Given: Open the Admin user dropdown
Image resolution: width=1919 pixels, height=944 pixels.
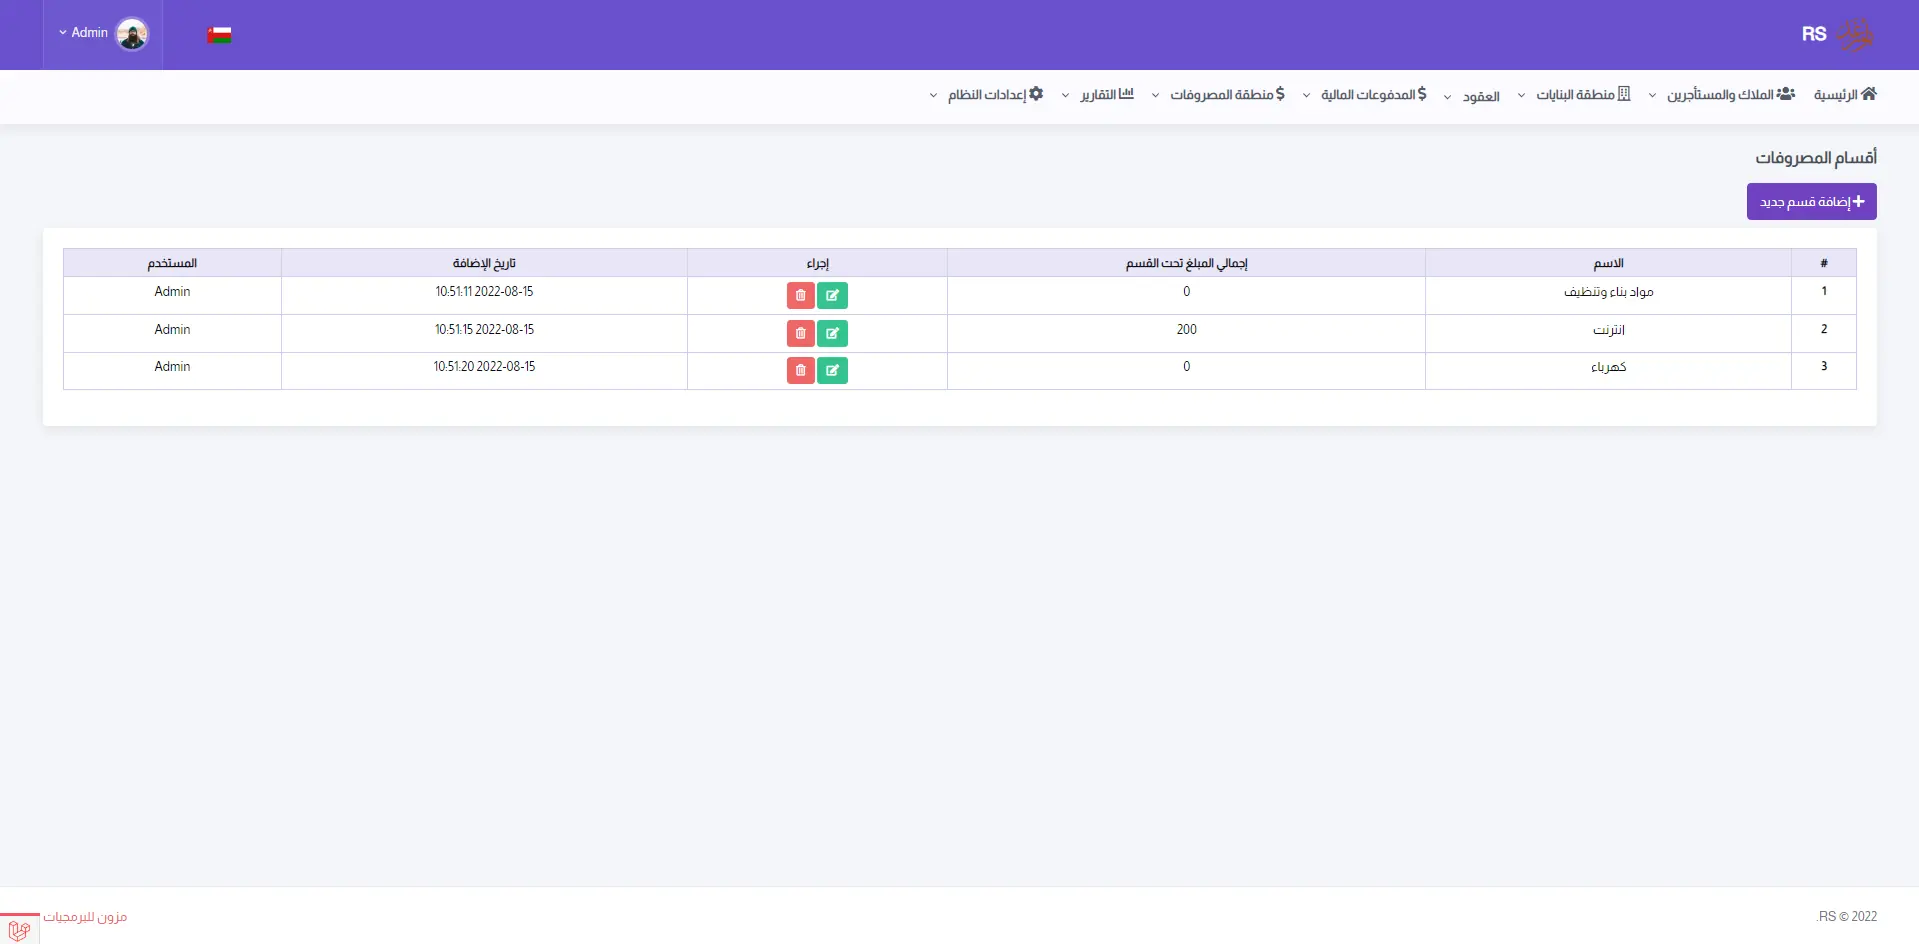Looking at the screenshot, I should coord(84,33).
